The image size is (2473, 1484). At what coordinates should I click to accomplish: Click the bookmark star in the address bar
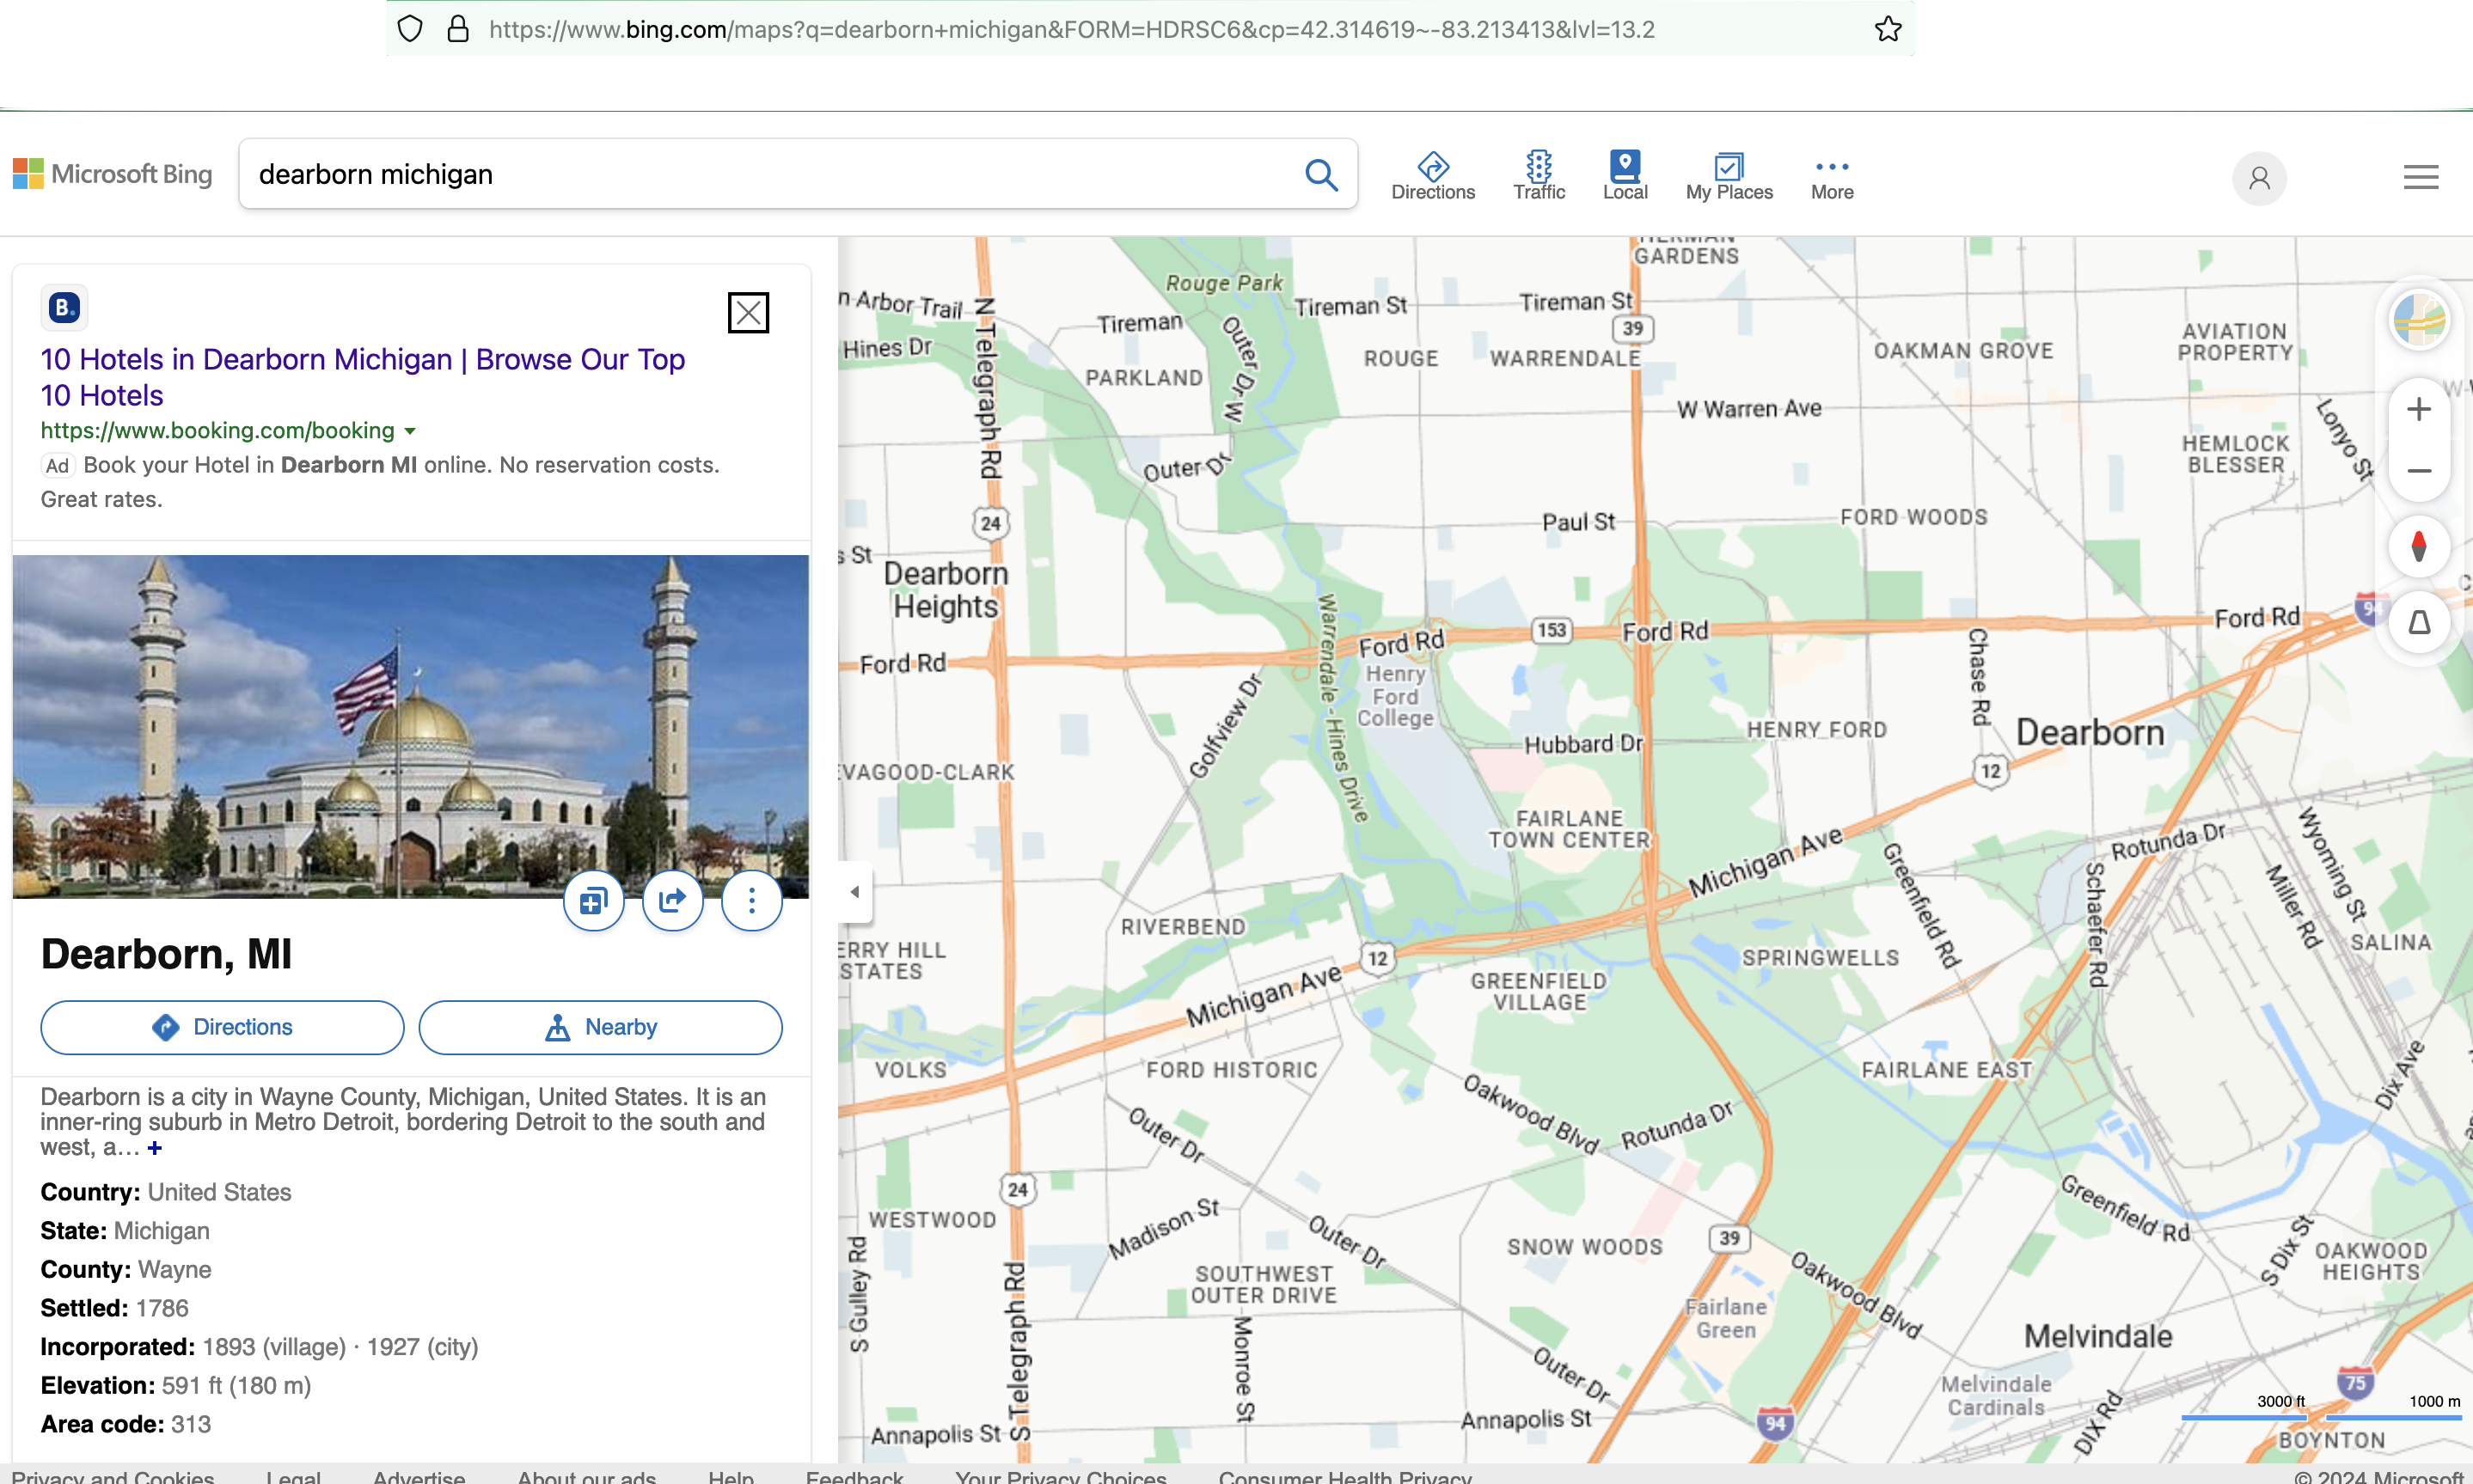pyautogui.click(x=1887, y=29)
